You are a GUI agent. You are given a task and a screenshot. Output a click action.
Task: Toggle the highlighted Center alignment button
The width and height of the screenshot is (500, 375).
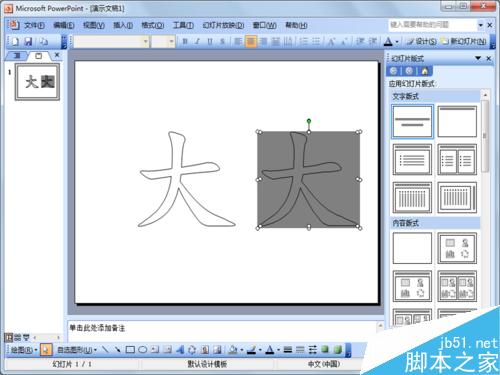[x=251, y=42]
